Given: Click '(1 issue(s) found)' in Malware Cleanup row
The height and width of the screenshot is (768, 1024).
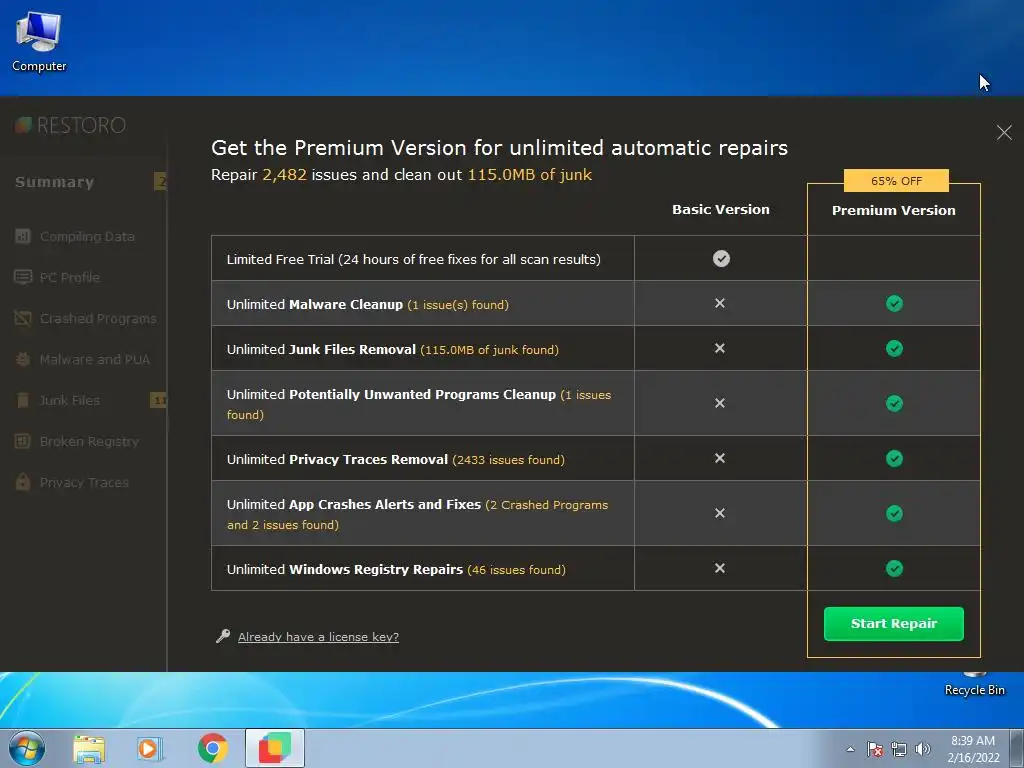Looking at the screenshot, I should (458, 305).
